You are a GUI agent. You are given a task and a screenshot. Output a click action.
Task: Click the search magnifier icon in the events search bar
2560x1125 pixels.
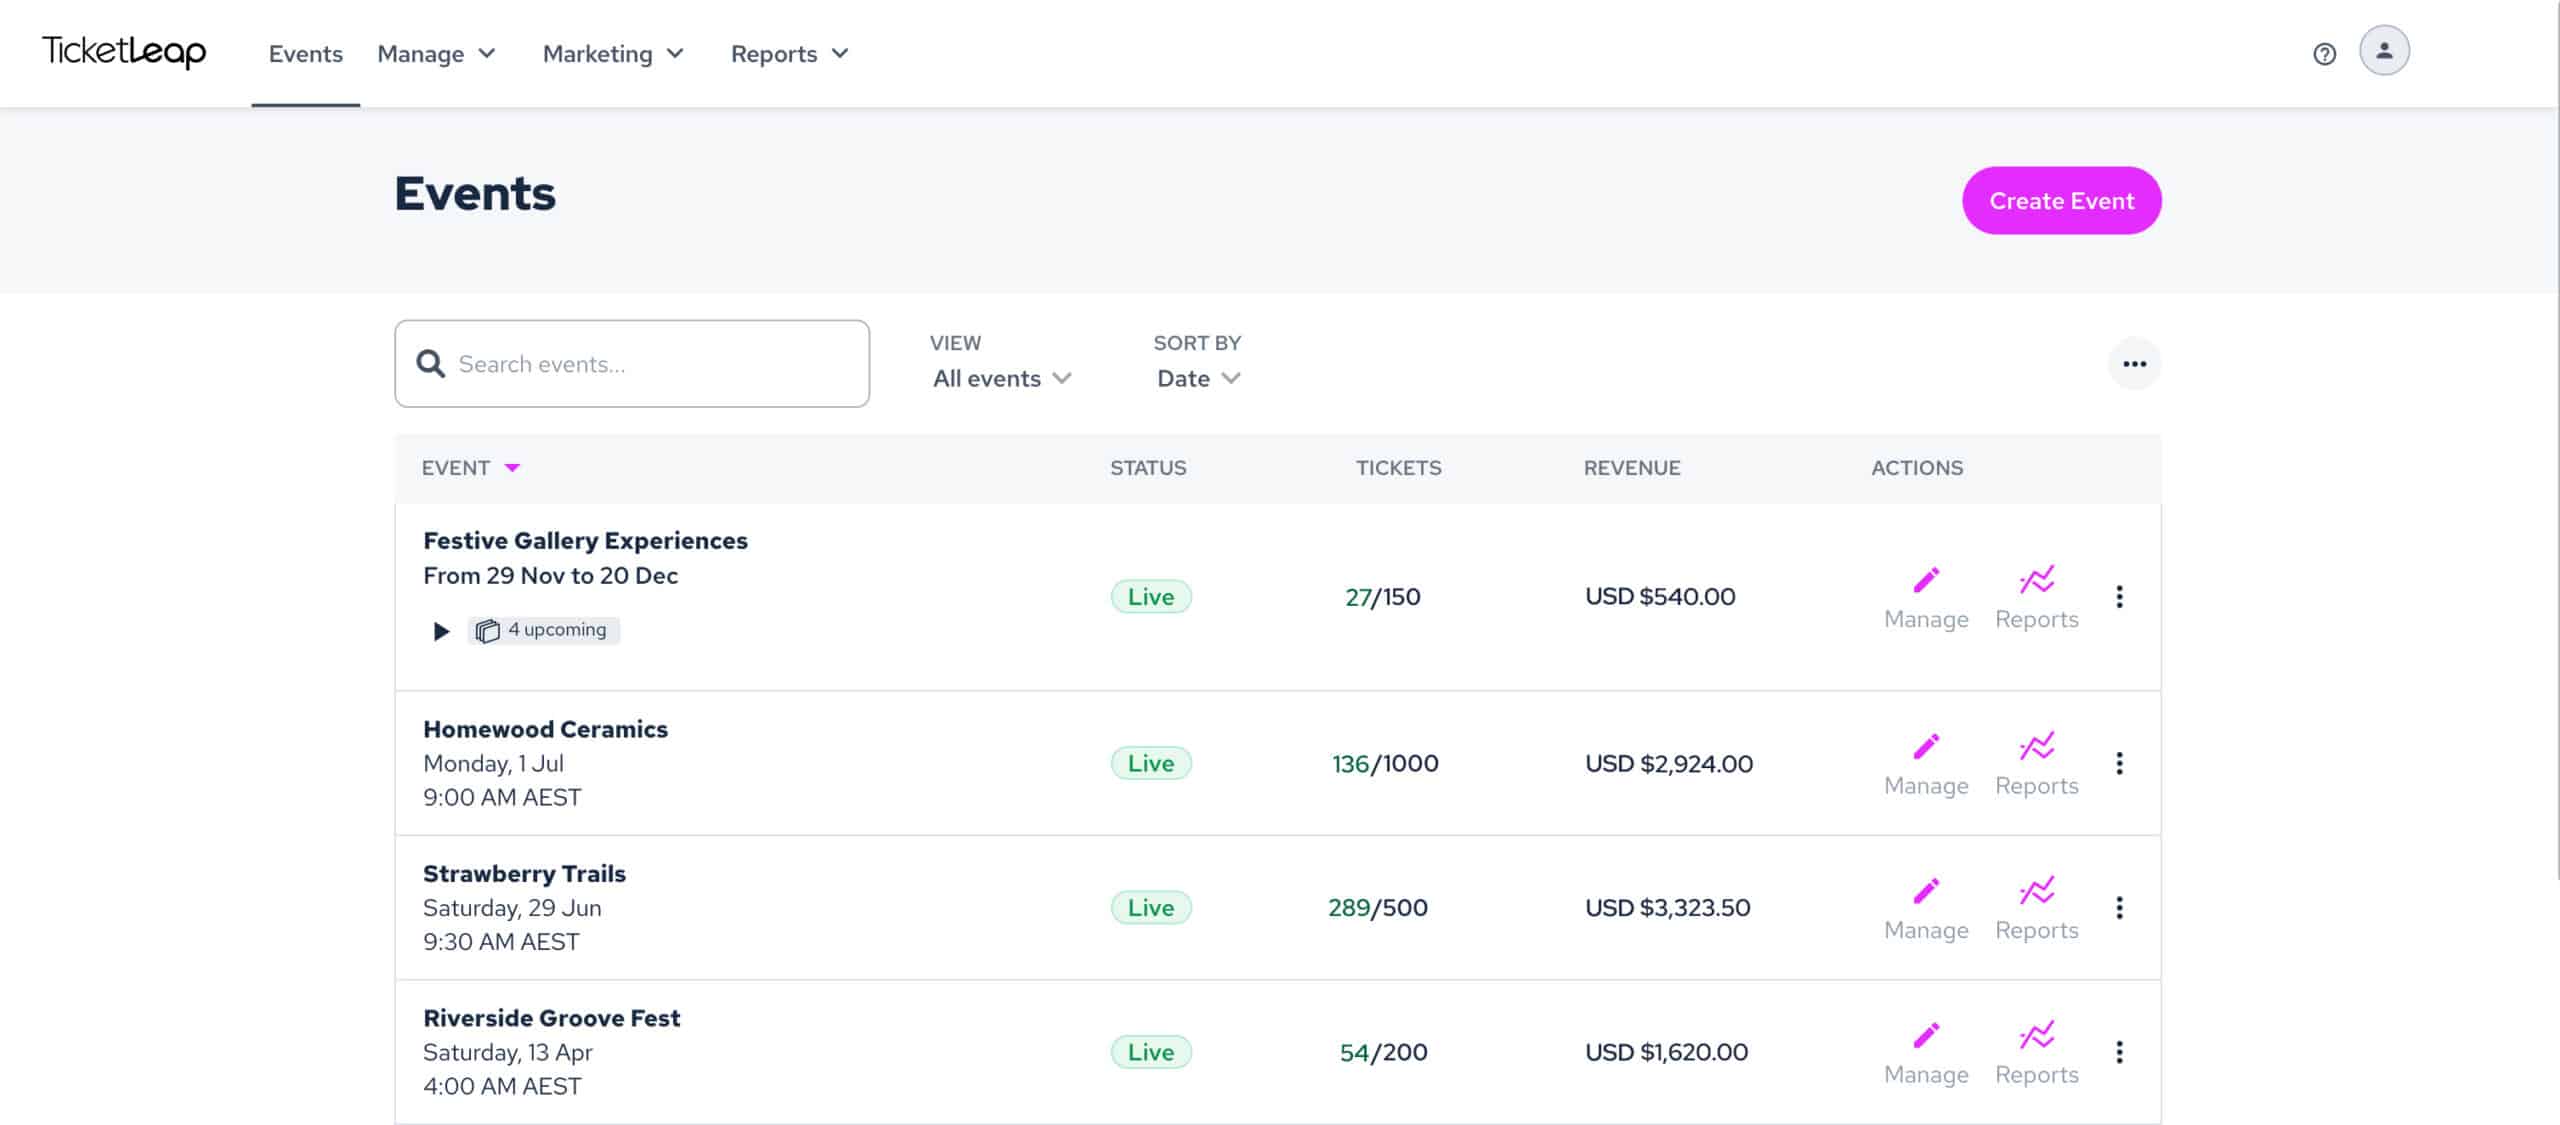click(x=430, y=363)
